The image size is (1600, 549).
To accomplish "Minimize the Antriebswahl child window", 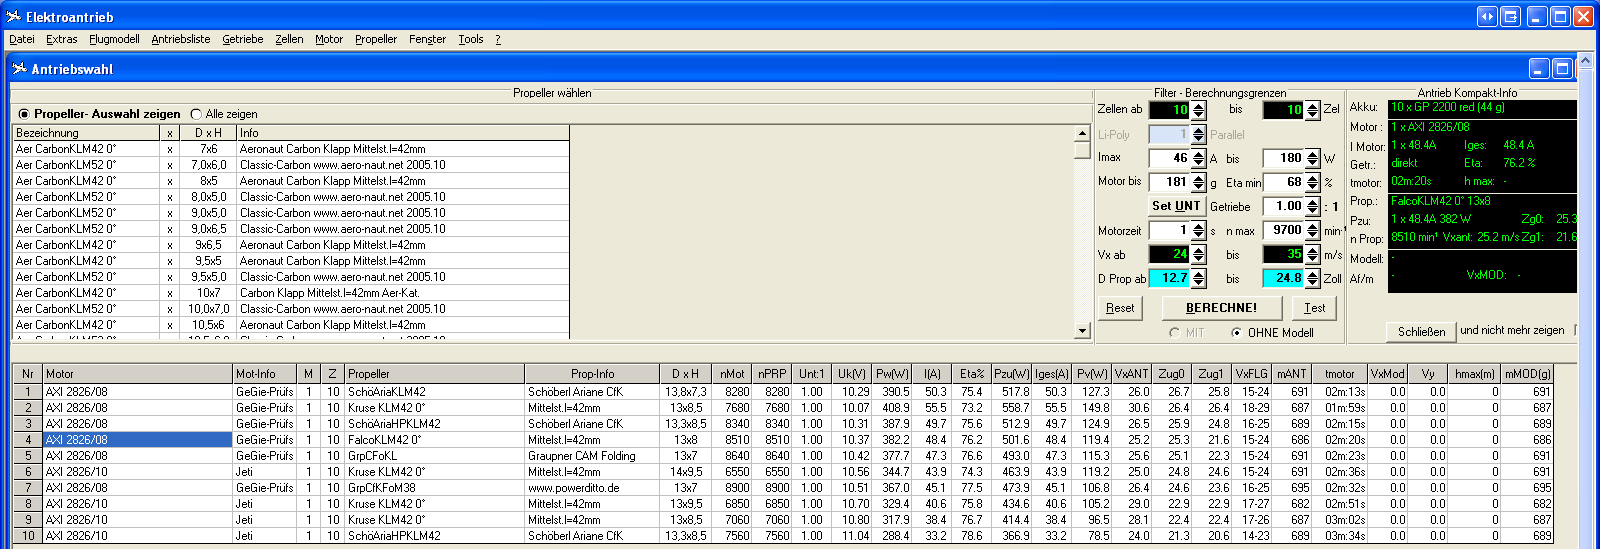I will pyautogui.click(x=1539, y=68).
